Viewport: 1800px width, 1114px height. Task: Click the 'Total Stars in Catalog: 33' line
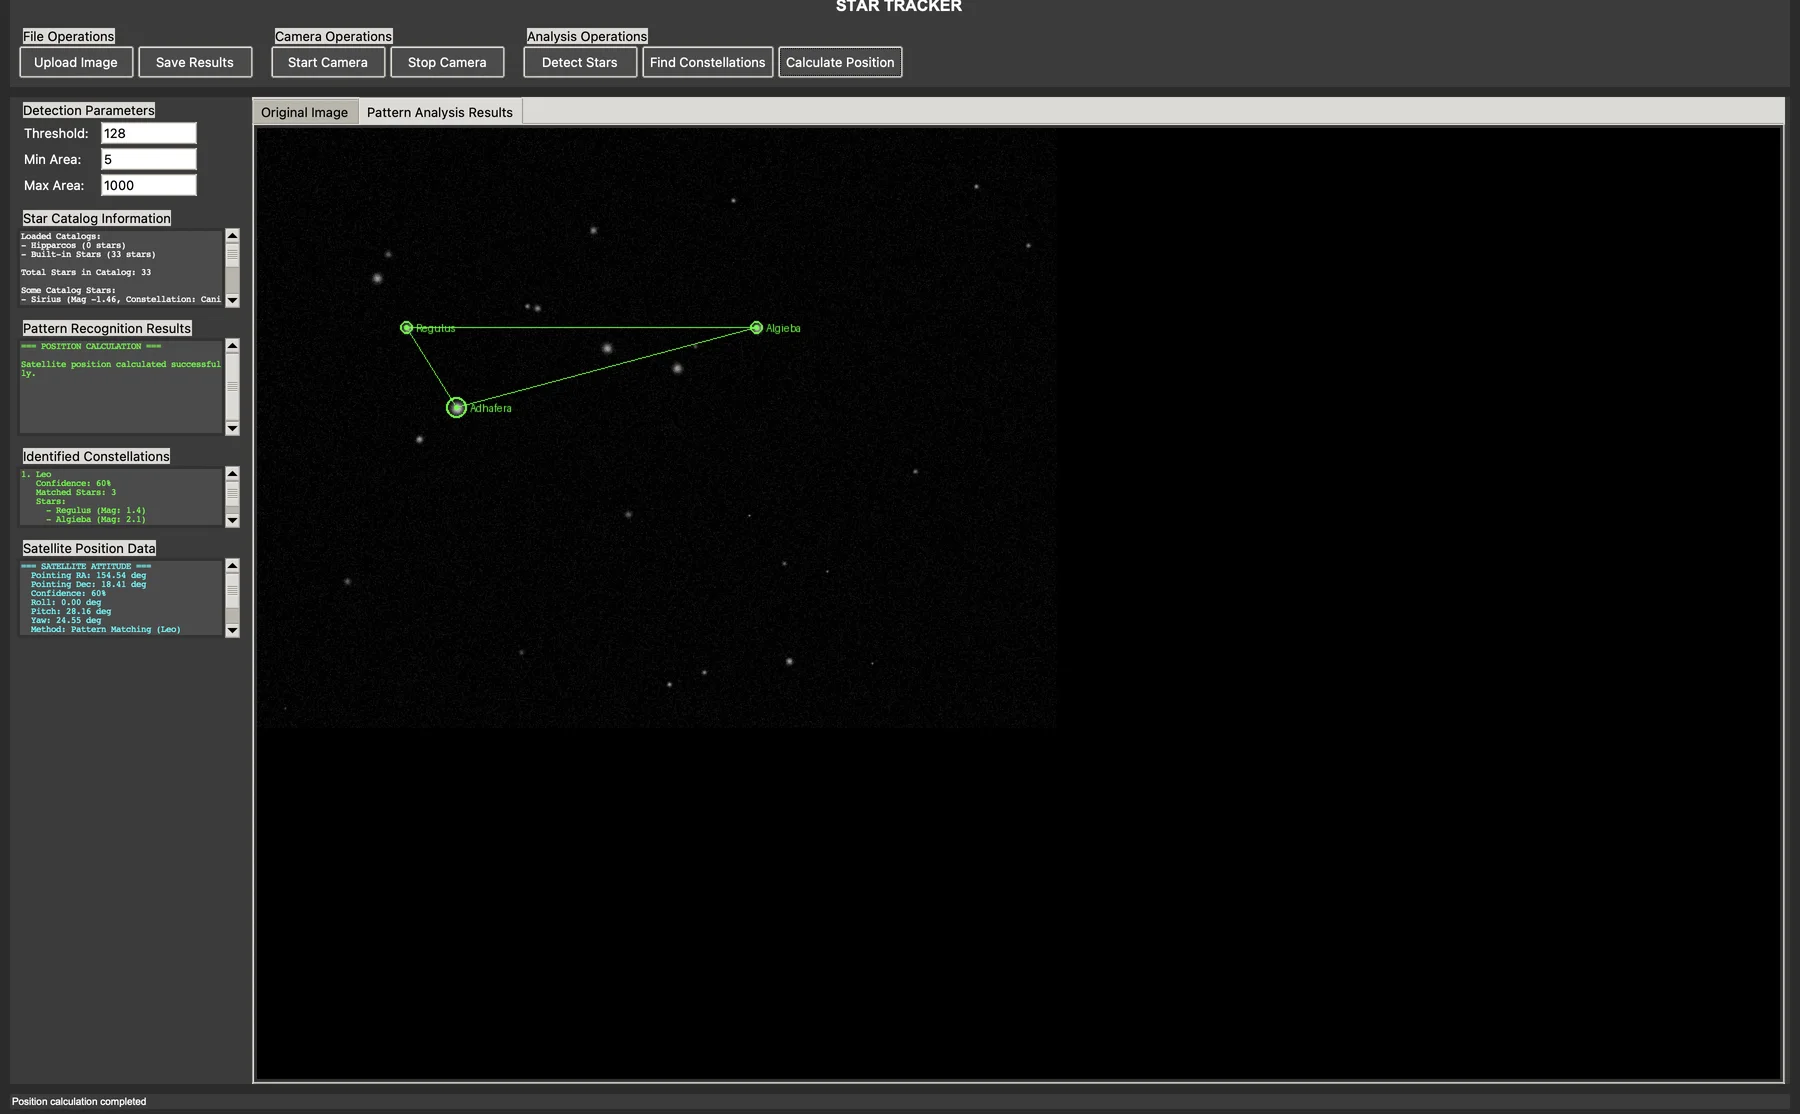tap(86, 272)
